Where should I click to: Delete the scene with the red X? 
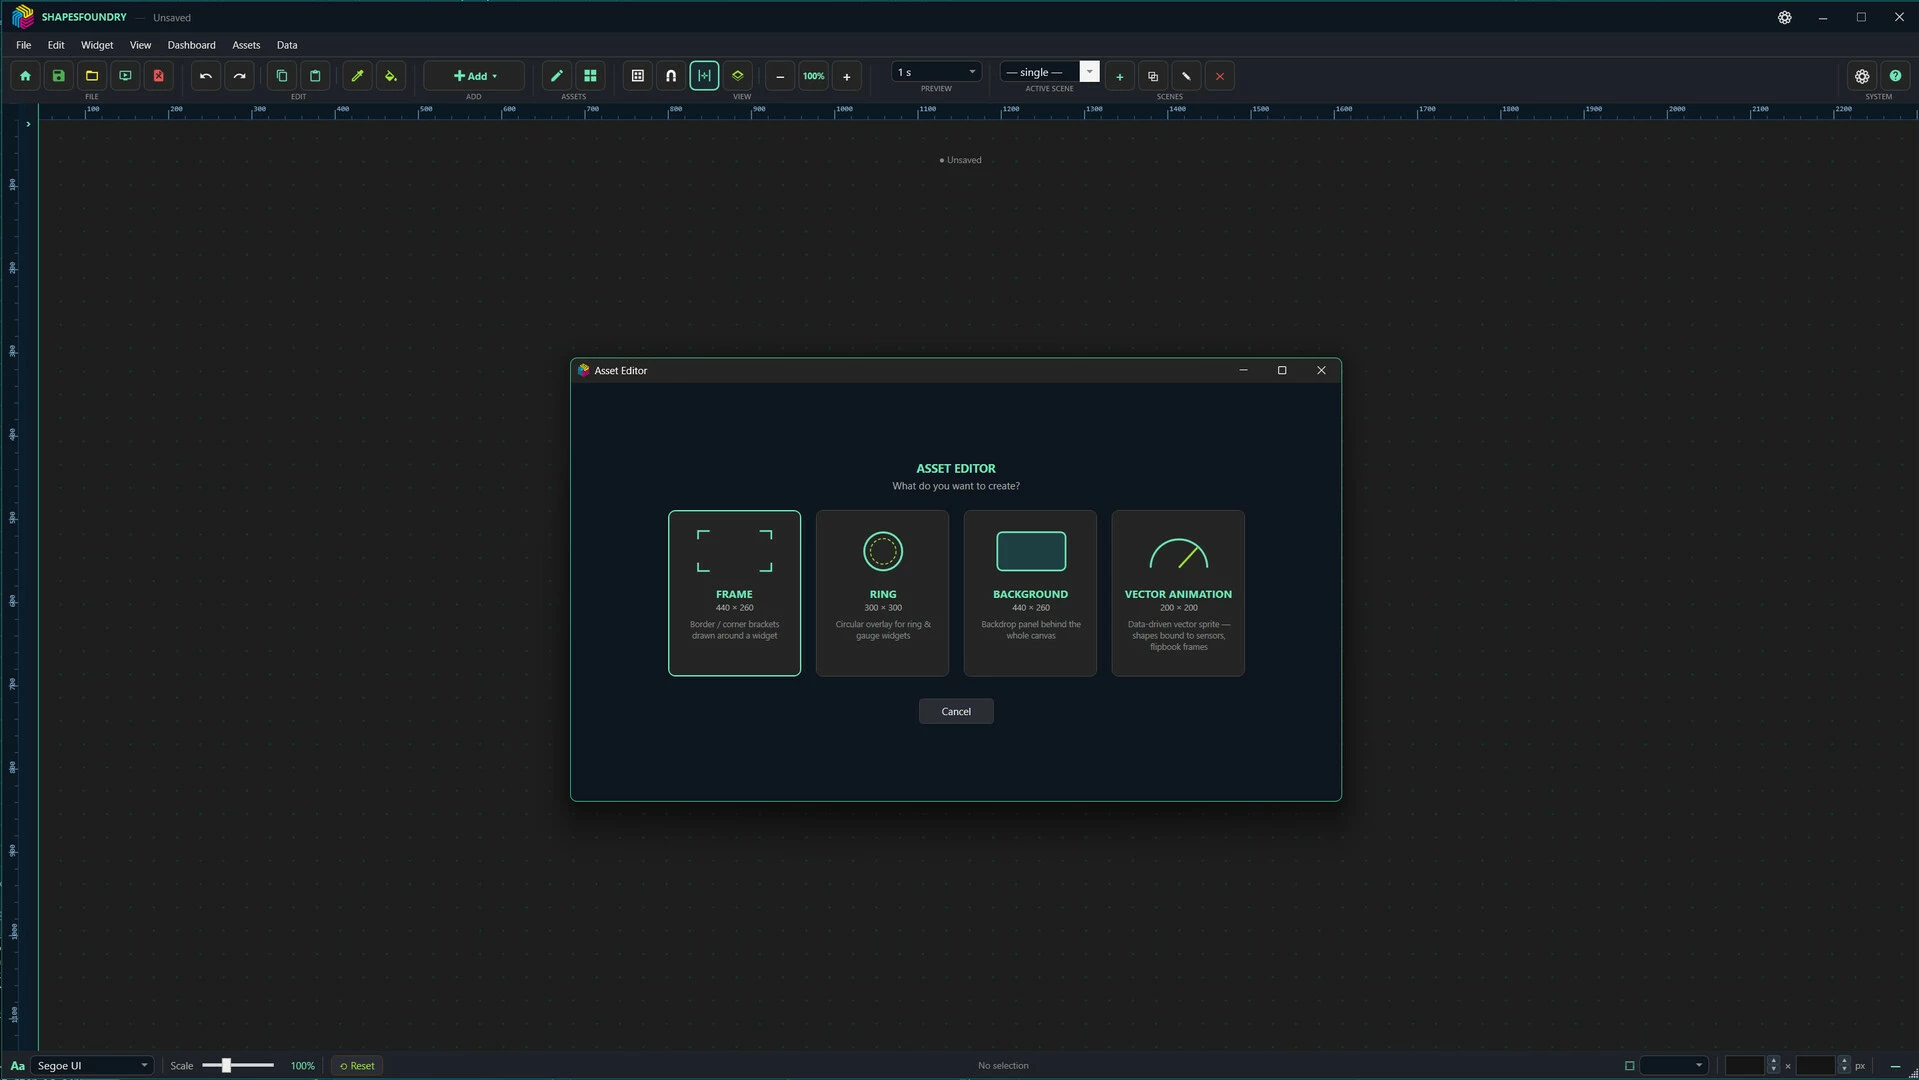[x=1220, y=76]
